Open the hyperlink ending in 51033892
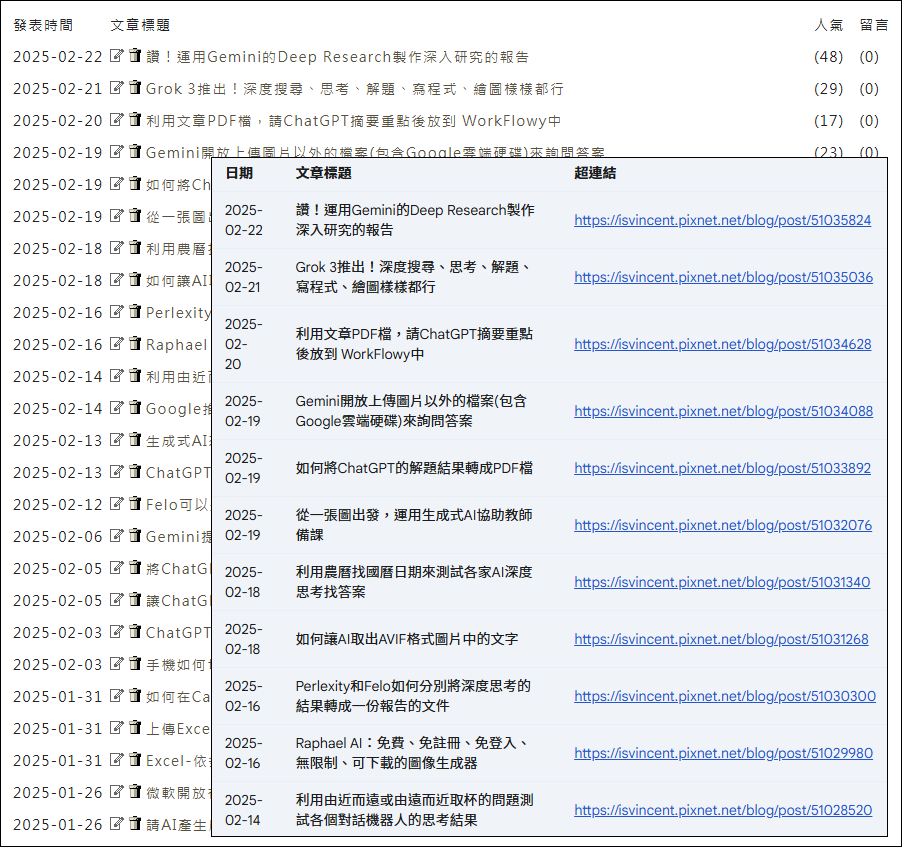Viewport: 902px width, 847px height. [x=723, y=468]
